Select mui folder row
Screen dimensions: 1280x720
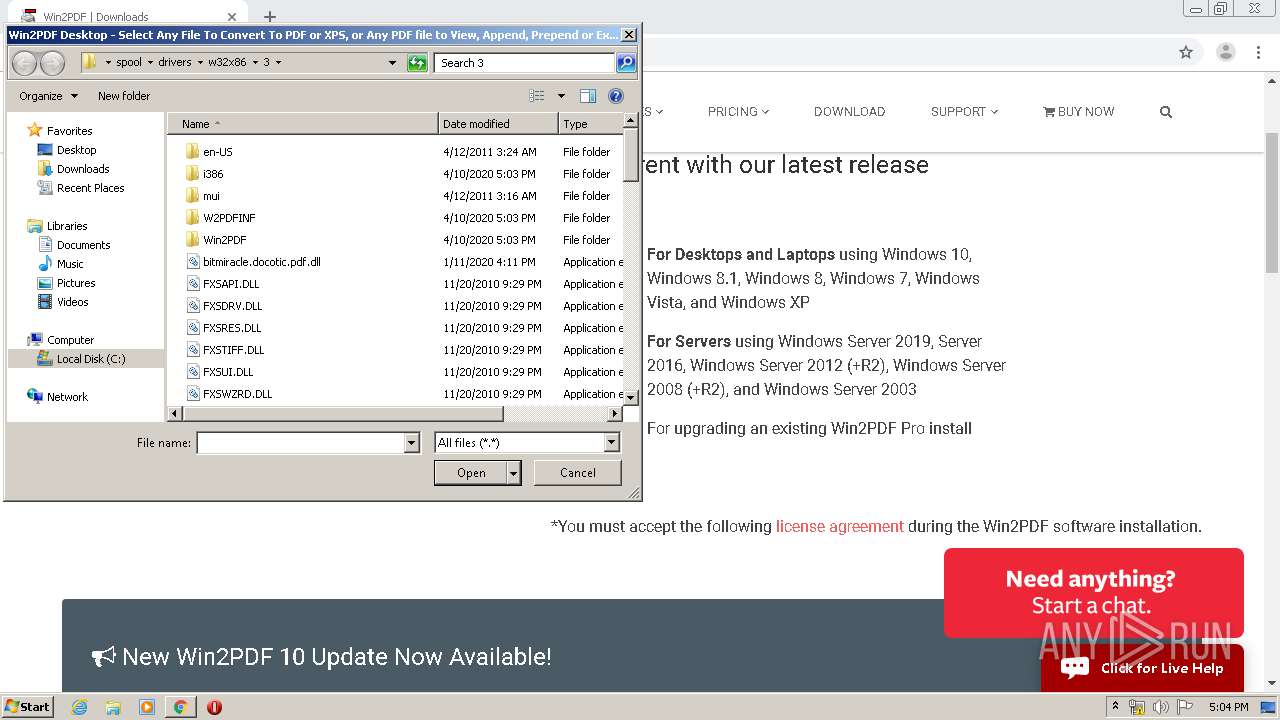(395, 196)
